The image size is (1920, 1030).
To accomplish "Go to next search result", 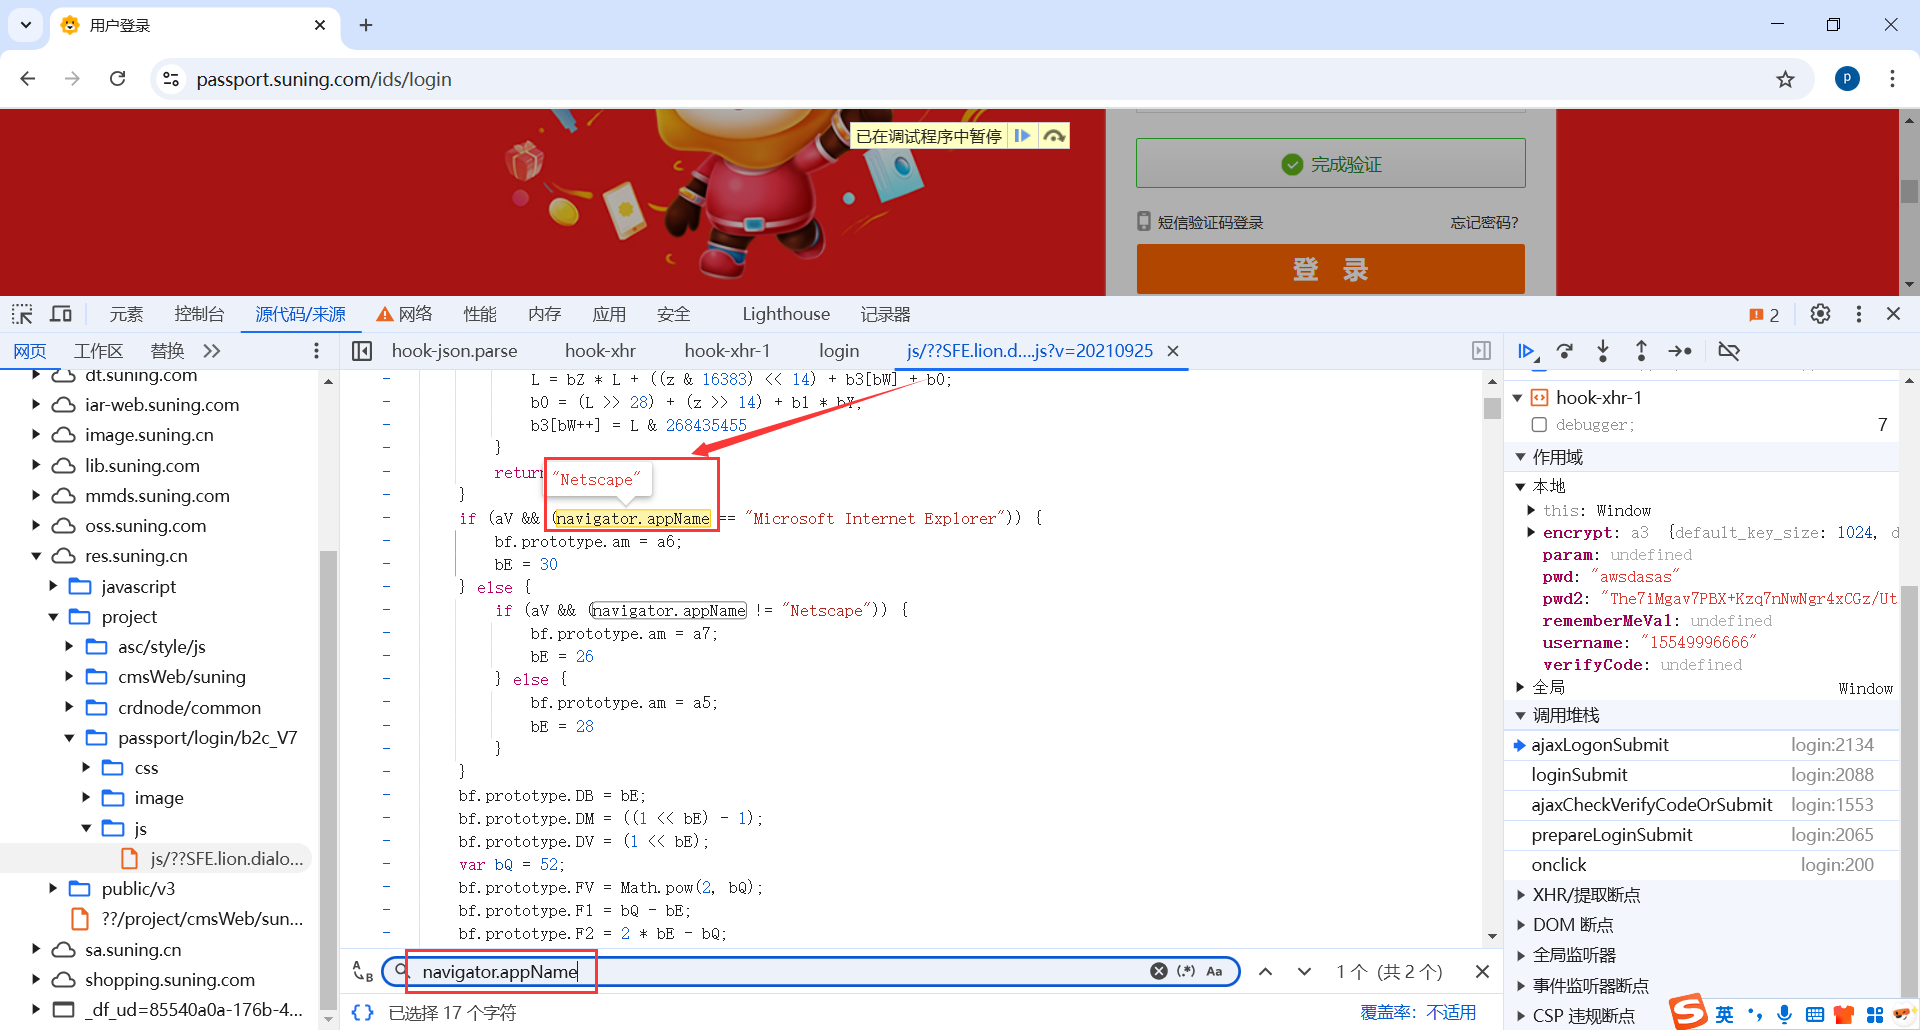I will coord(1304,971).
